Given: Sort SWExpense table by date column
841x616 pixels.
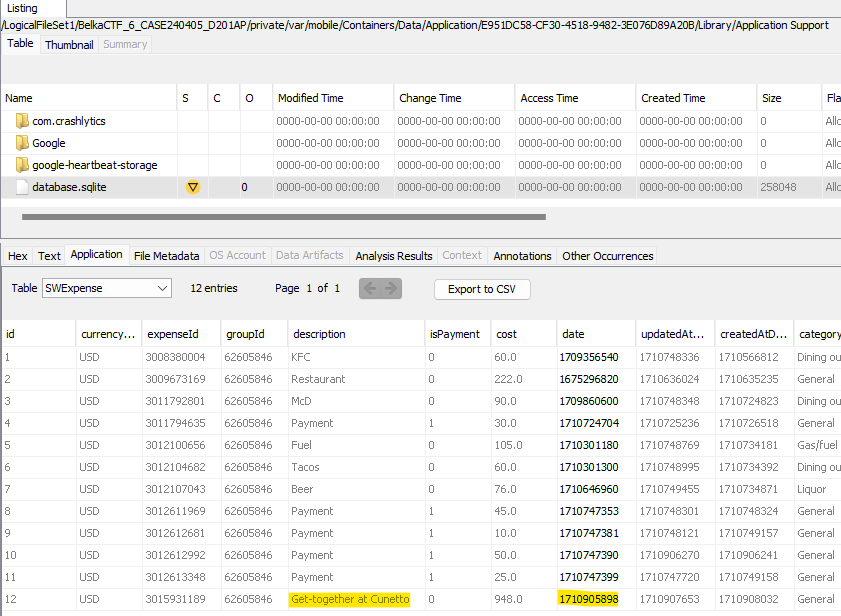Looking at the screenshot, I should (x=596, y=334).
